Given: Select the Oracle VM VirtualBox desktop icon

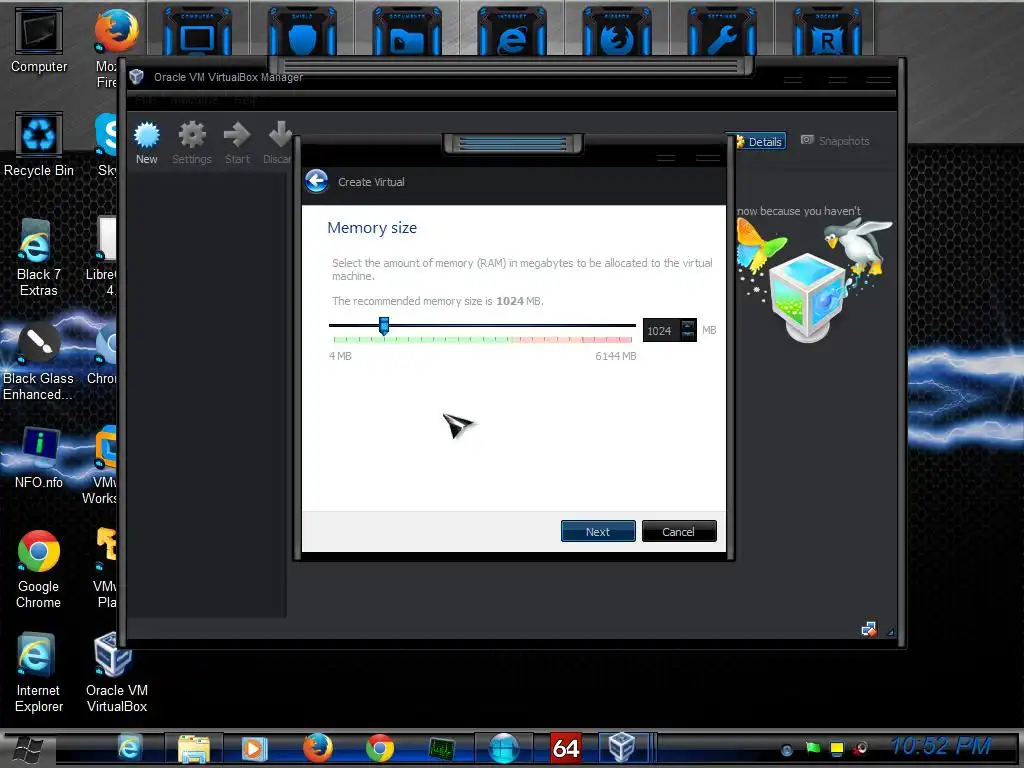Looking at the screenshot, I should coord(116,673).
